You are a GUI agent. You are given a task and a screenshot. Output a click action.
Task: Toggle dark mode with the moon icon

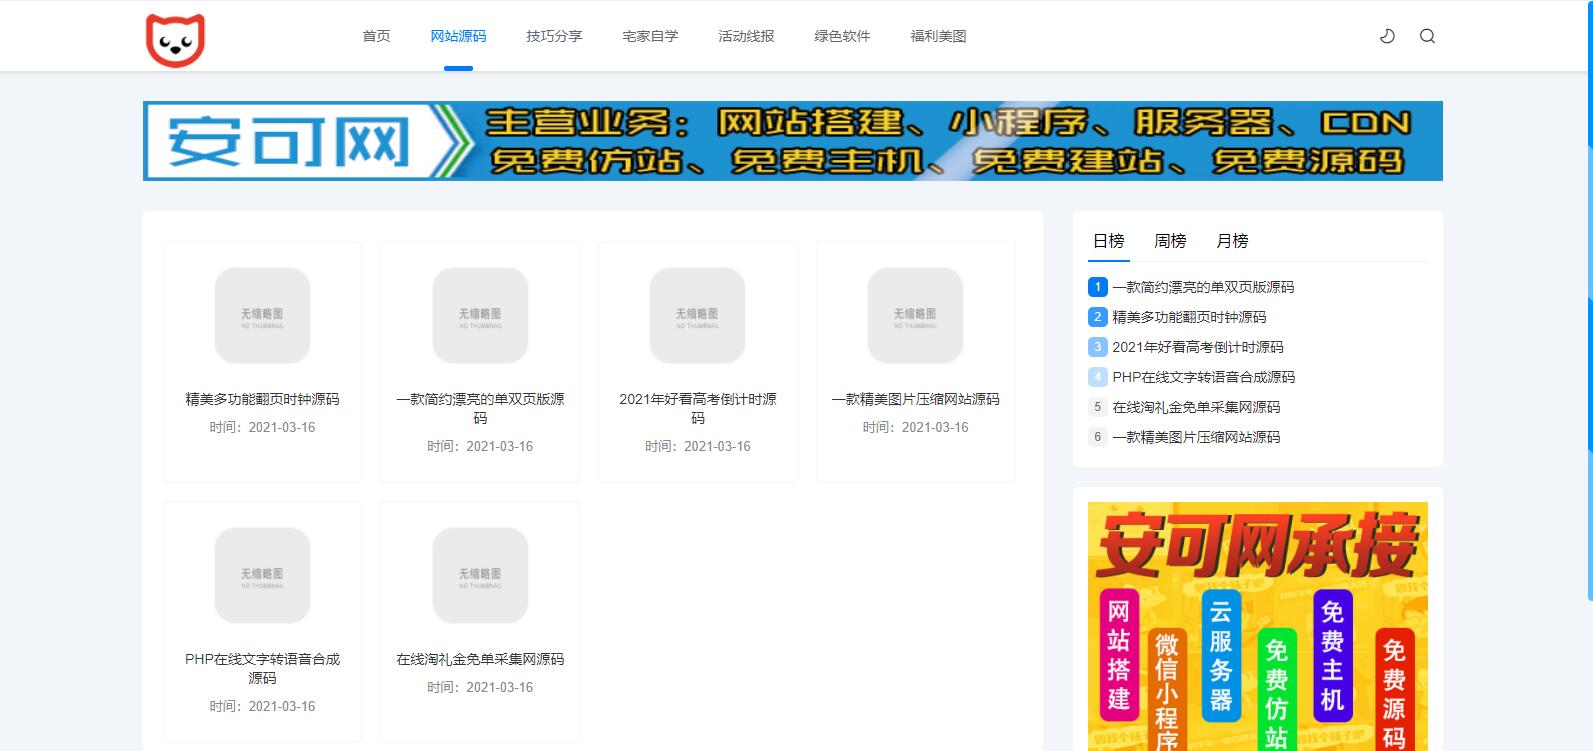pos(1387,36)
